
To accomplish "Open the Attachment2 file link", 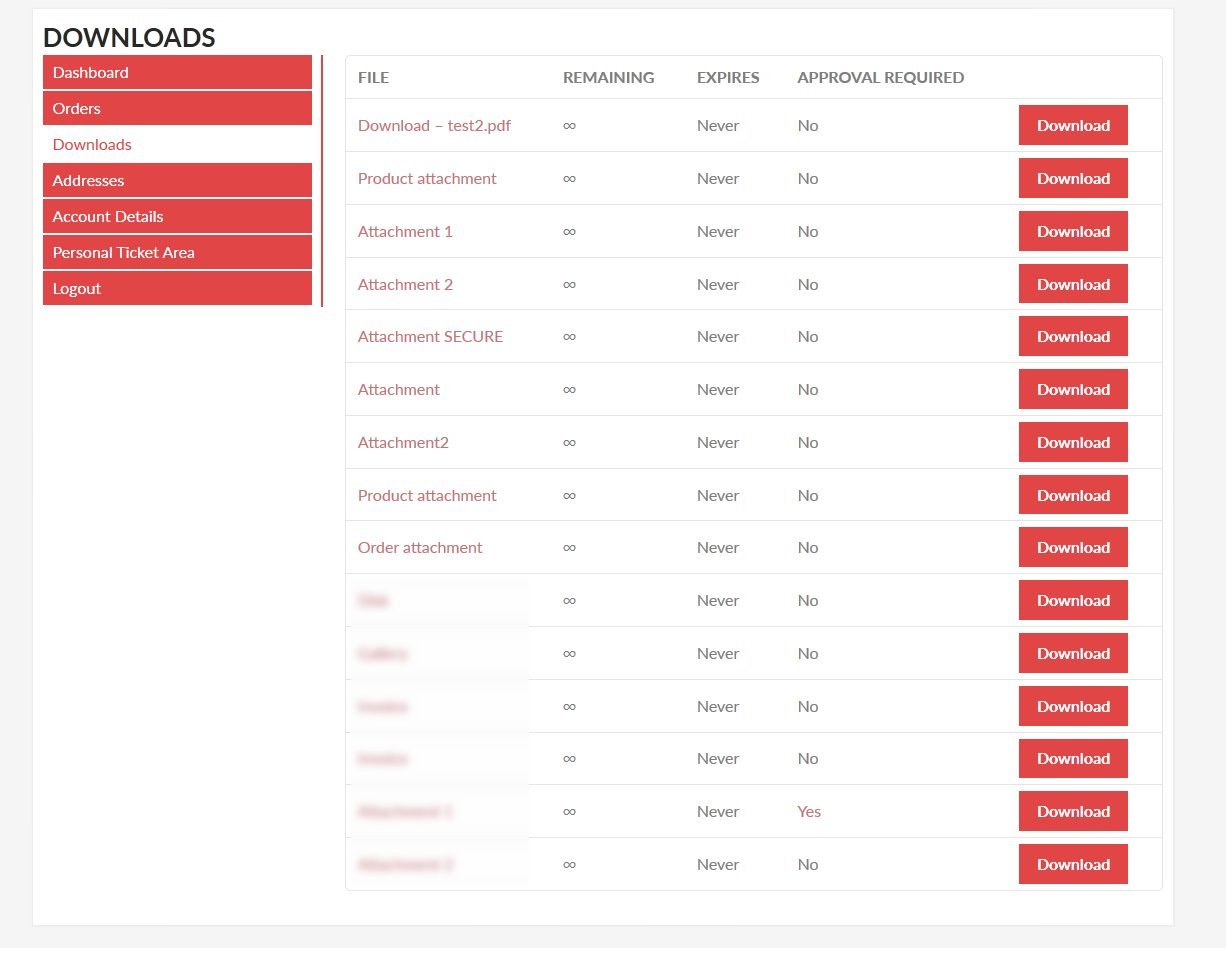I will pyautogui.click(x=403, y=442).
